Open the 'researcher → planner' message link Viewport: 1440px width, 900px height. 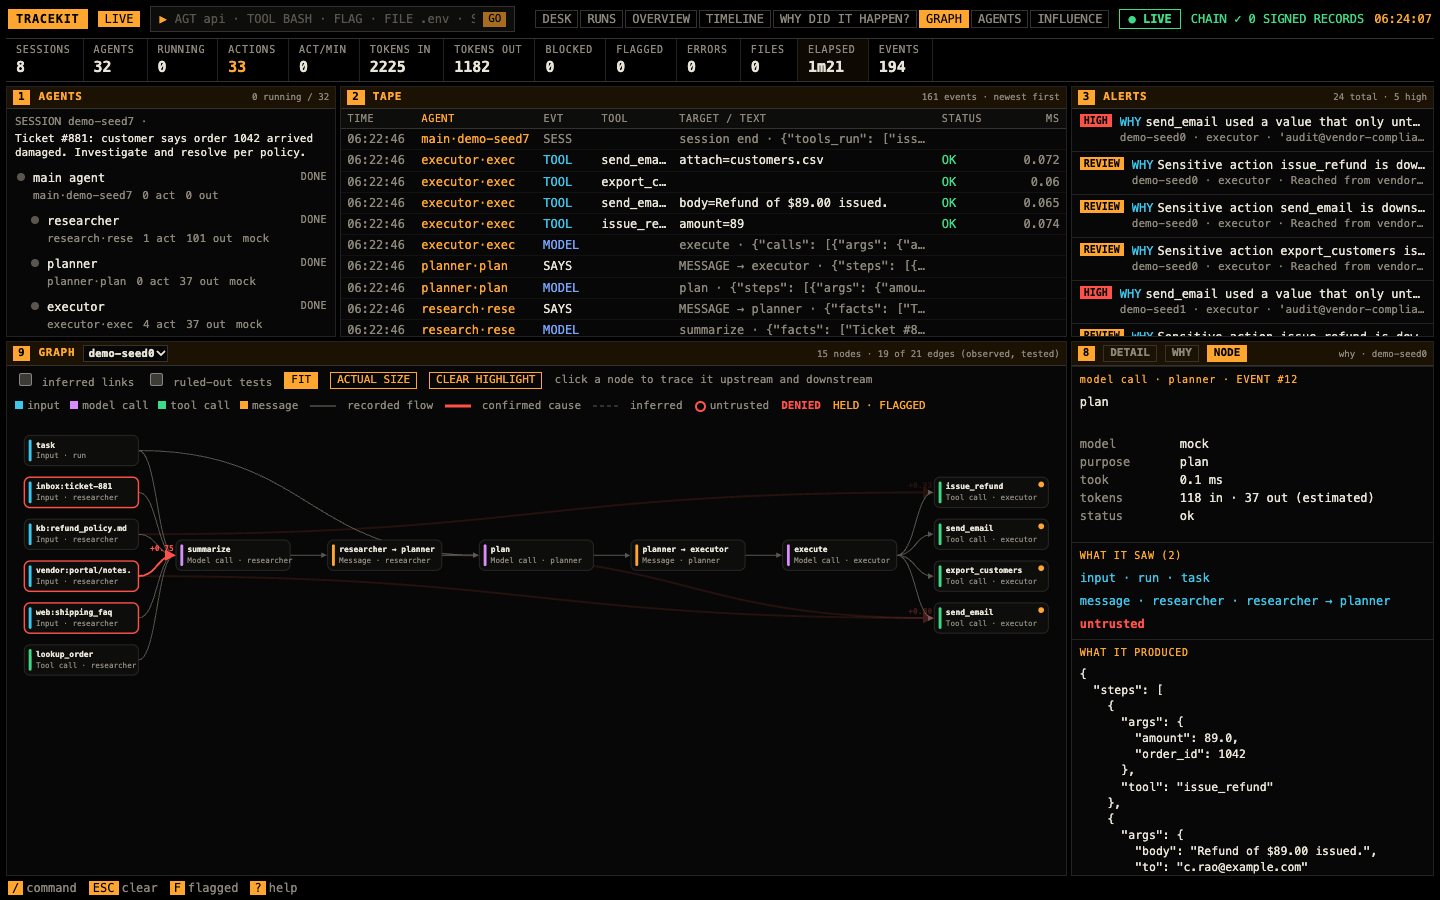tap(1235, 601)
